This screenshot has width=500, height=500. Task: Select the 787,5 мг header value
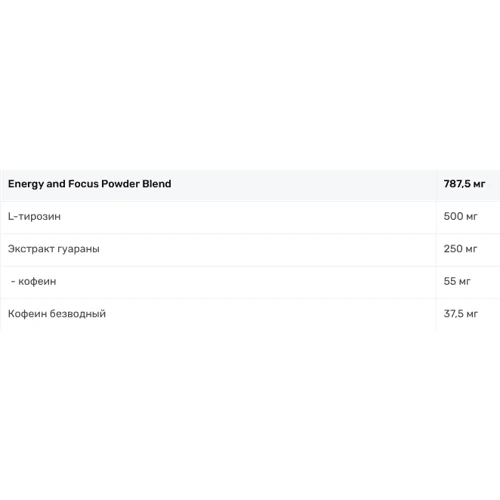click(464, 184)
